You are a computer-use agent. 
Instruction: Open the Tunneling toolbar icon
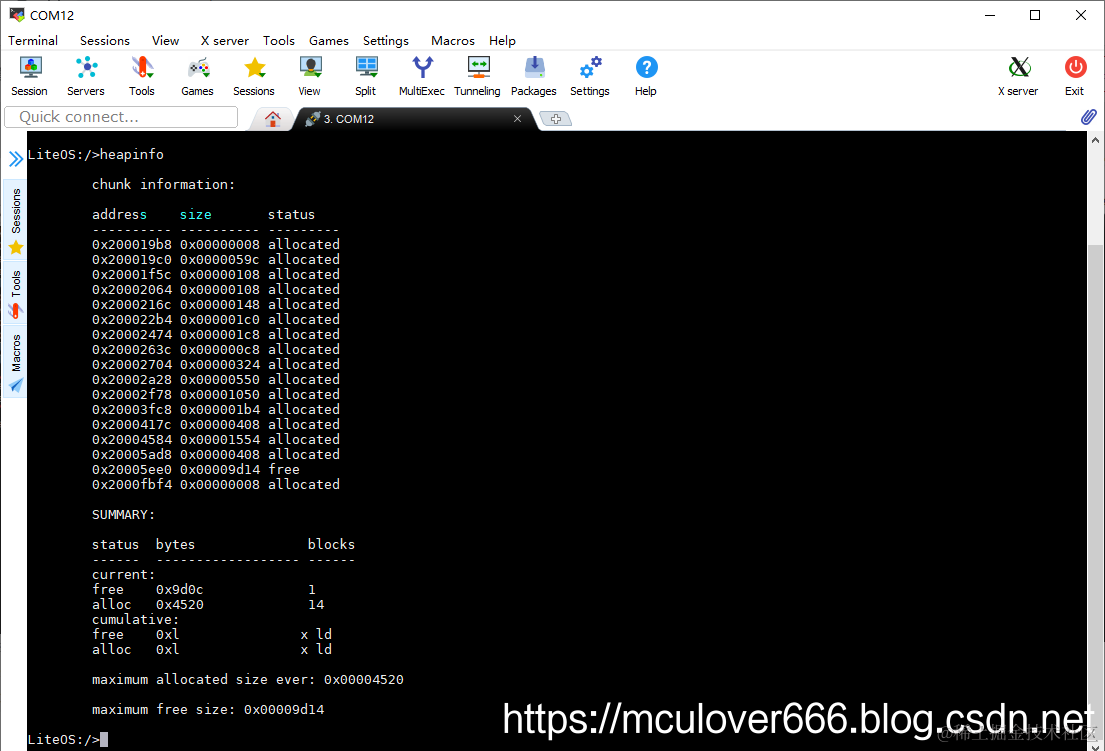click(477, 76)
